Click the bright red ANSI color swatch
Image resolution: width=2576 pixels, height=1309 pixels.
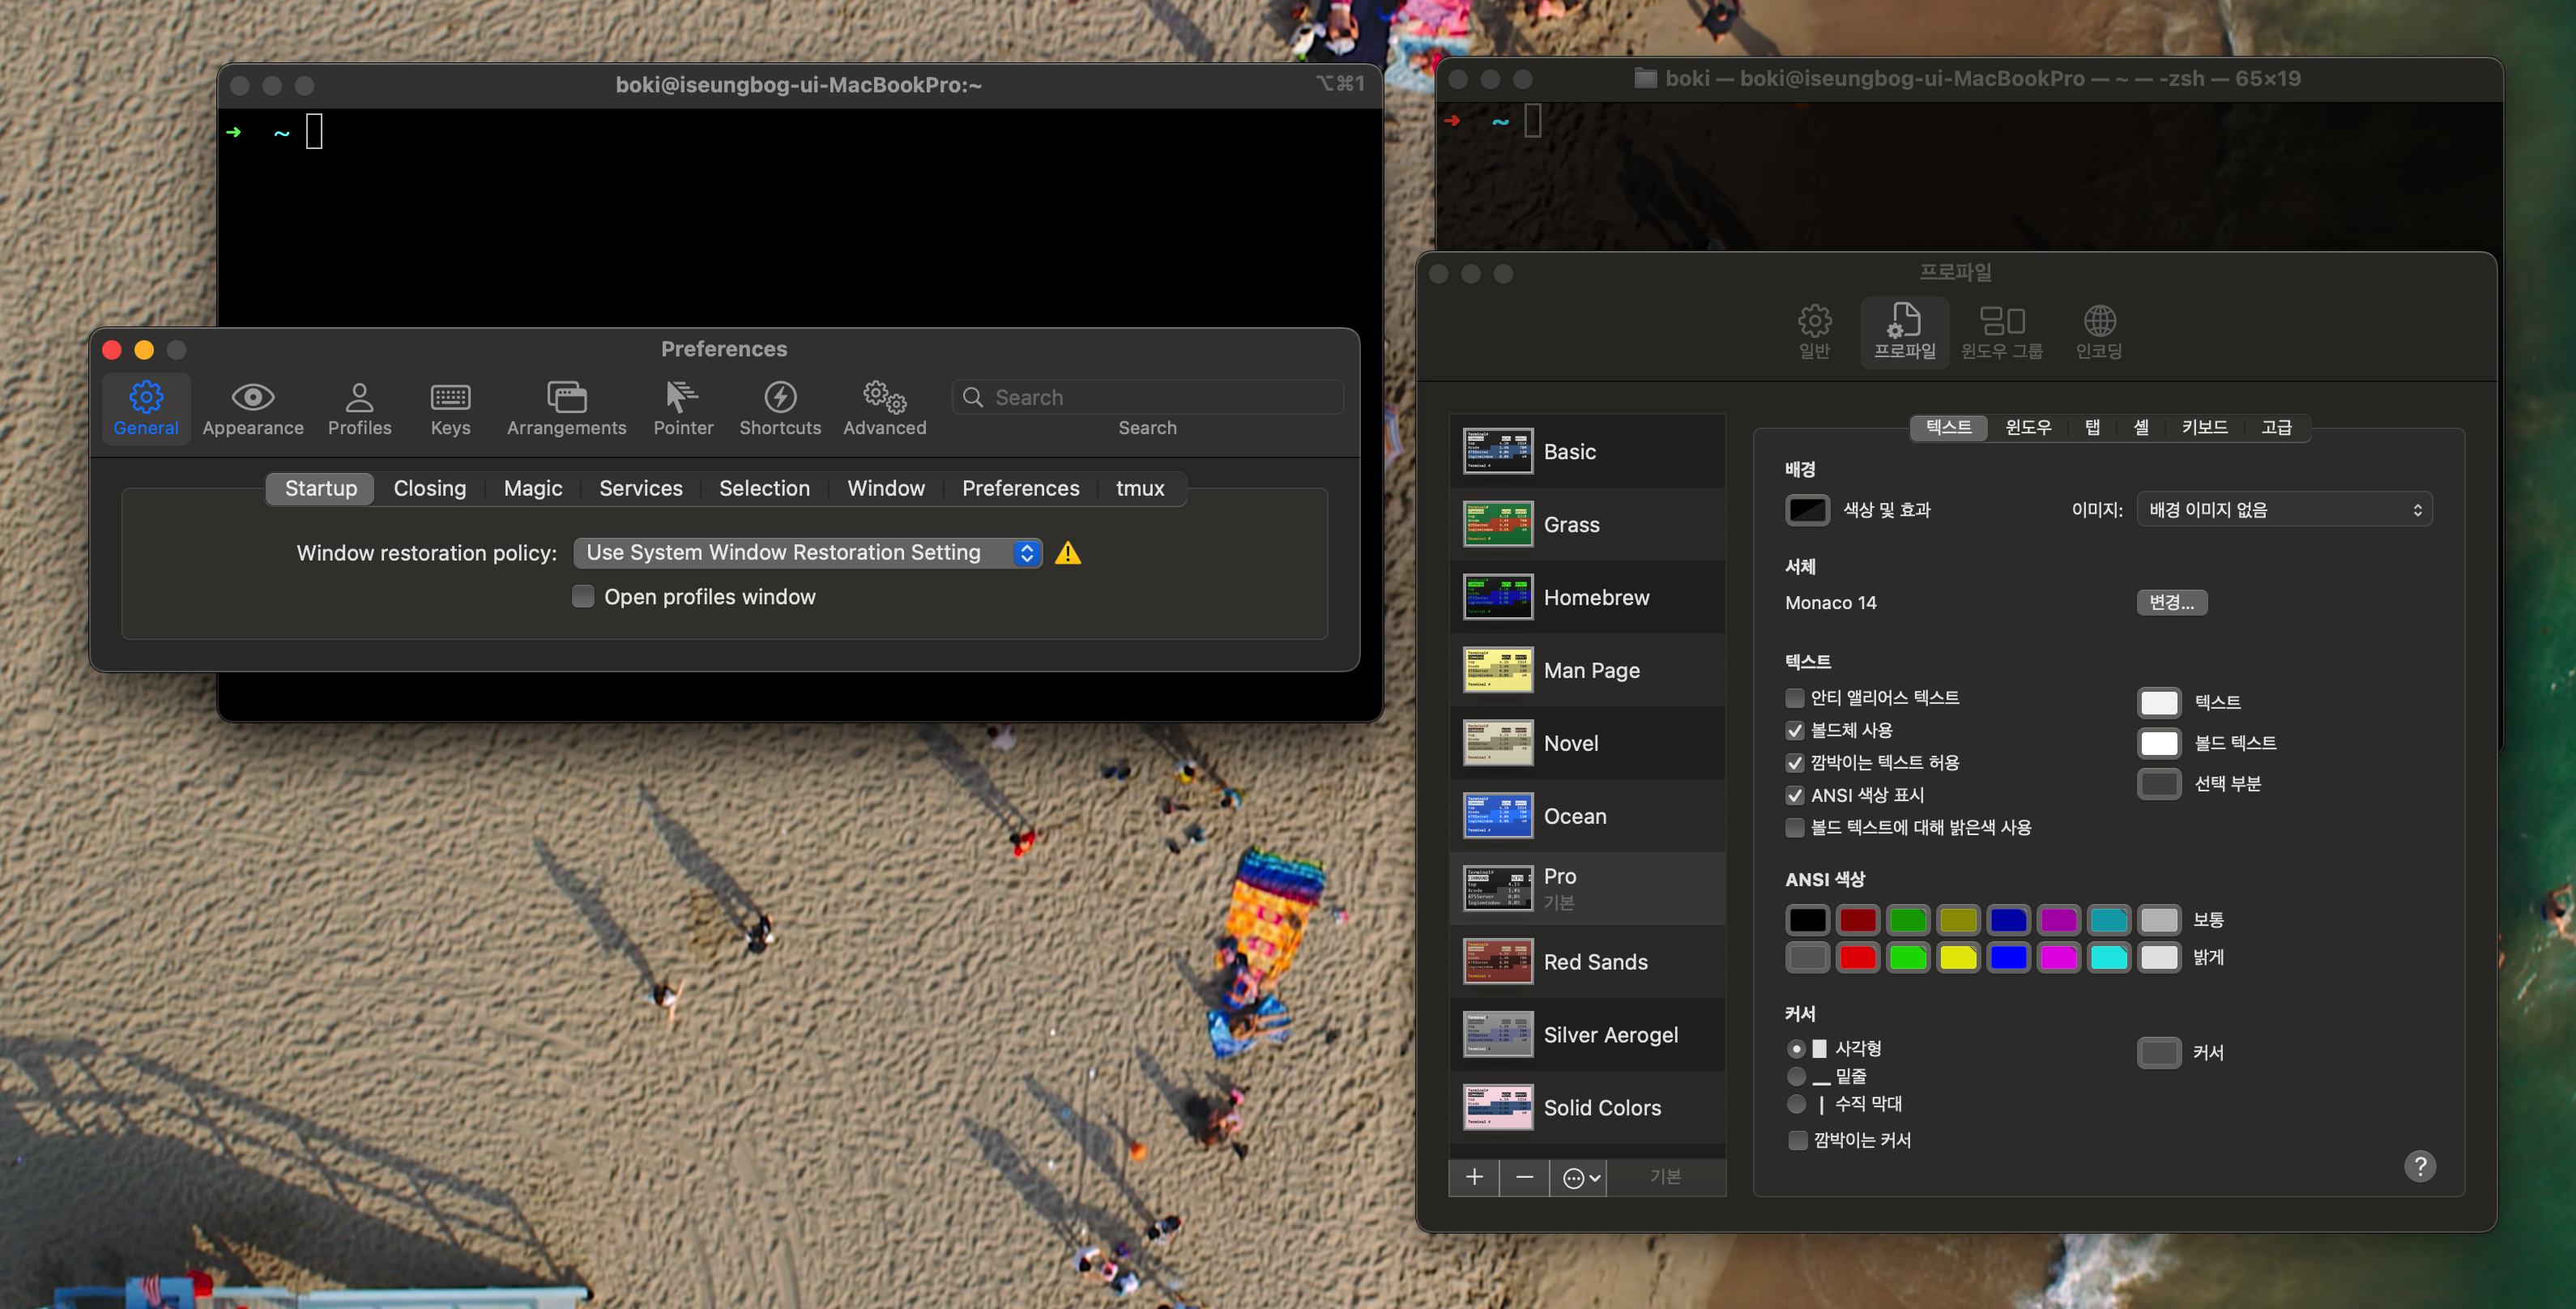point(1857,957)
